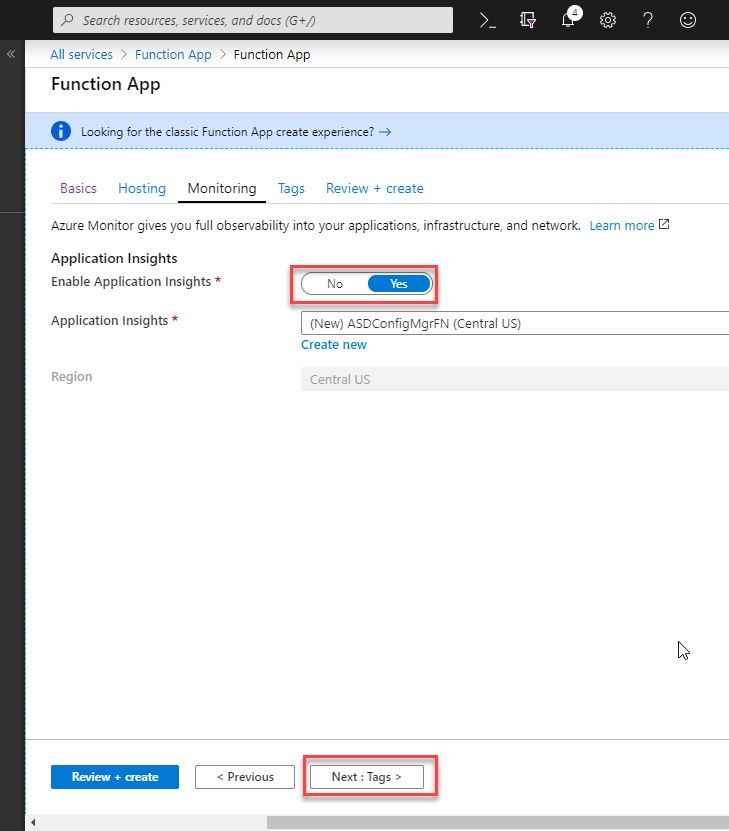
Task: Click the blue info icon in banner
Action: tap(61, 131)
